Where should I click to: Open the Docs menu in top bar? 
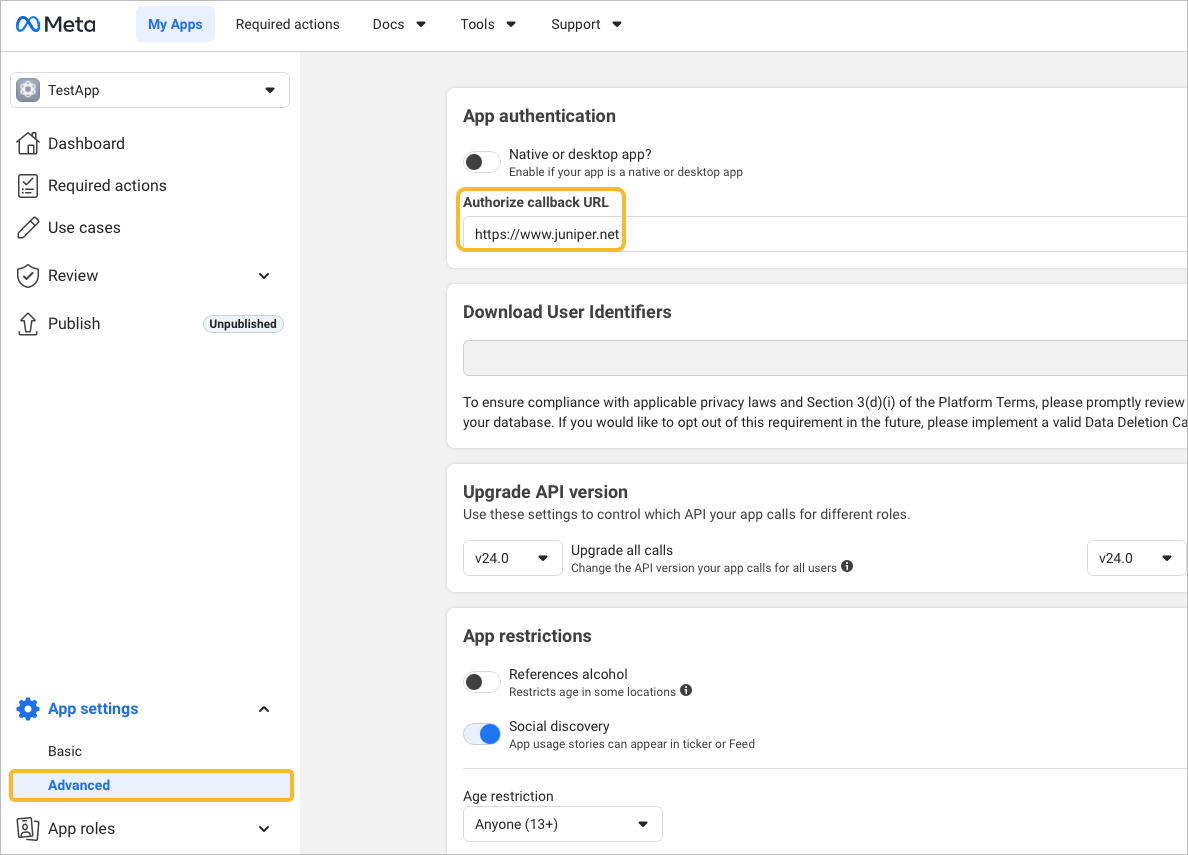pyautogui.click(x=399, y=24)
